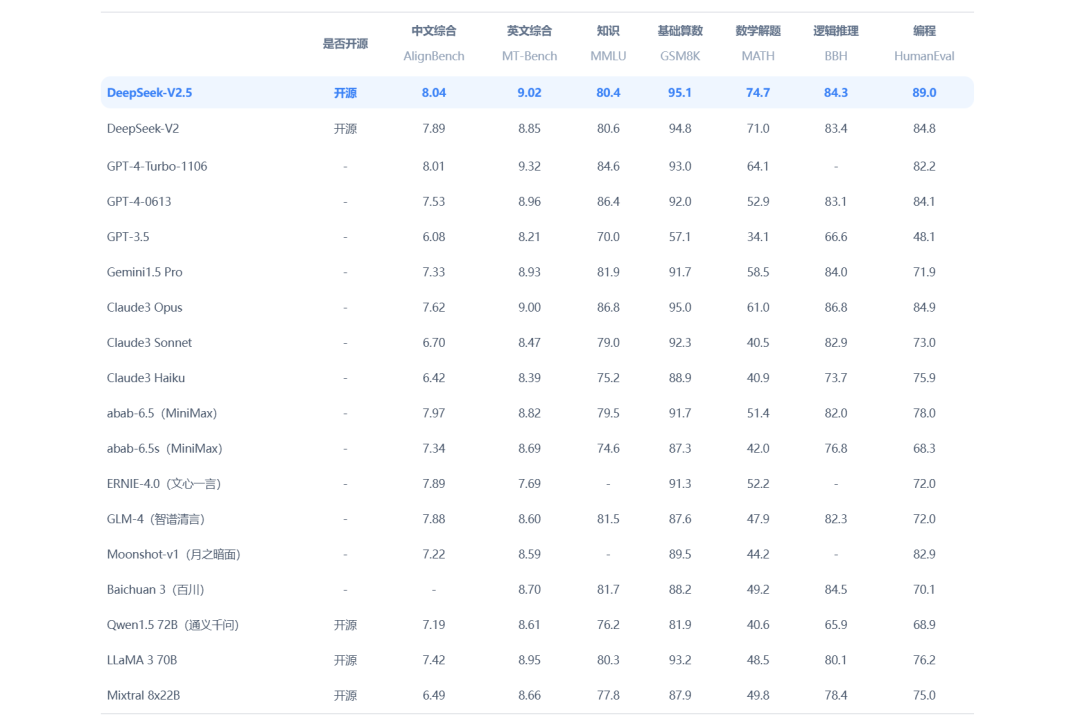Viewport: 1080px width, 722px height.
Task: Select DeepSeek-V2.5 GSM8K value 95.1
Action: (680, 92)
